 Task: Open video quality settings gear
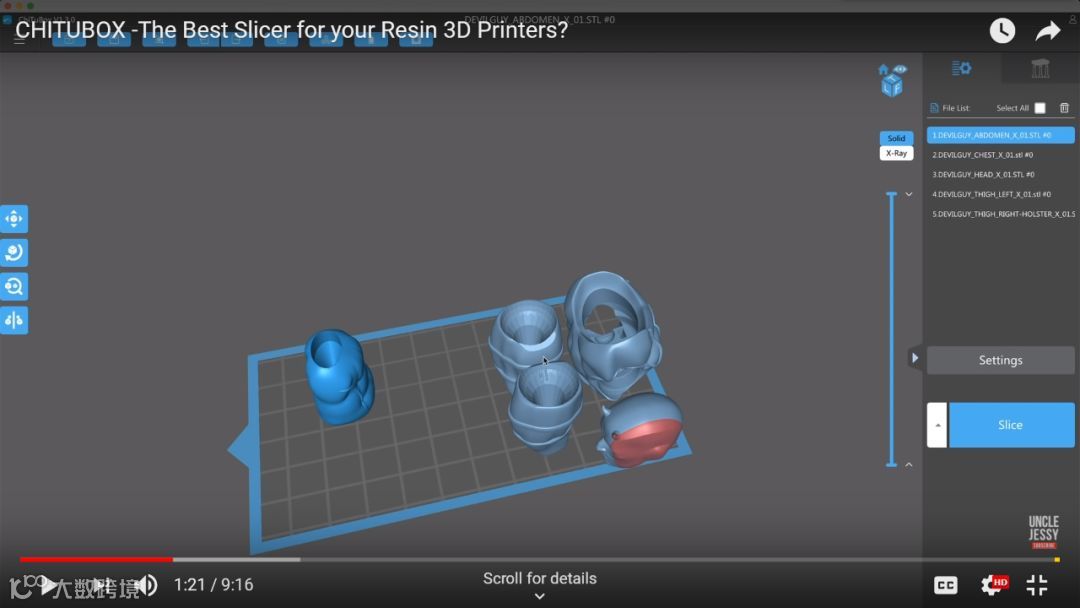click(x=994, y=585)
